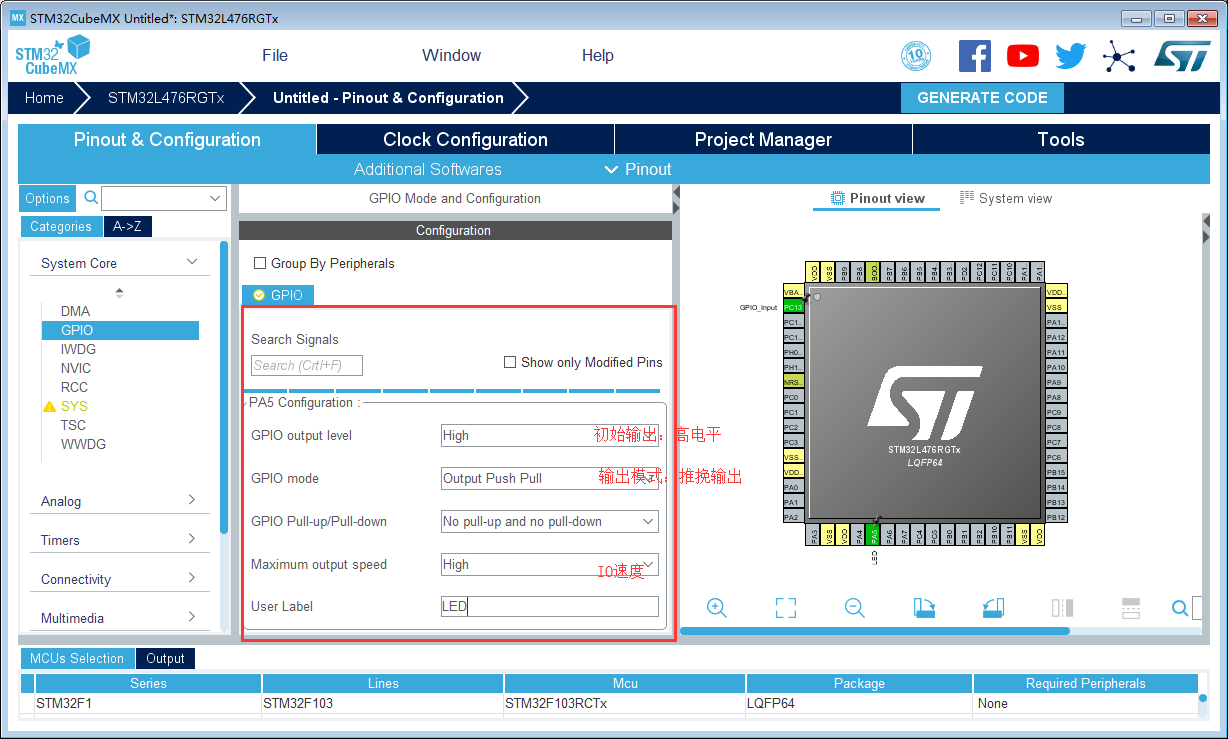Viewport: 1228px width, 739px height.
Task: Rotate the chip clockwise
Action: (923, 607)
